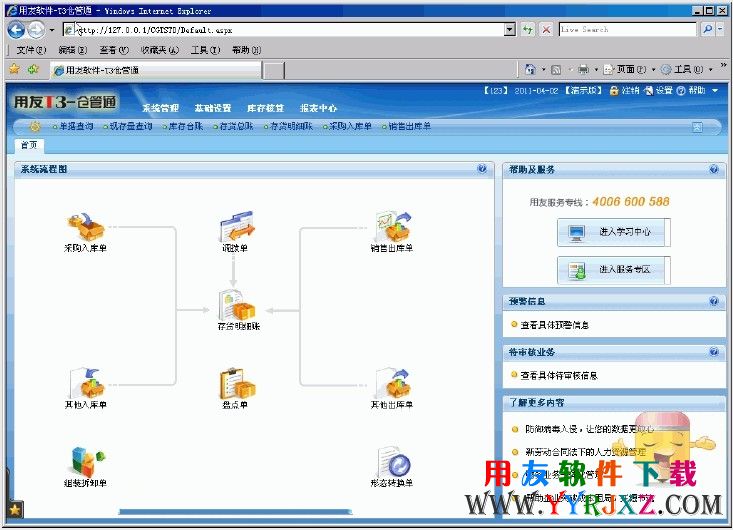Open the 调拨单 flowchart icon
Screen dimensions: 733x530
[237, 226]
